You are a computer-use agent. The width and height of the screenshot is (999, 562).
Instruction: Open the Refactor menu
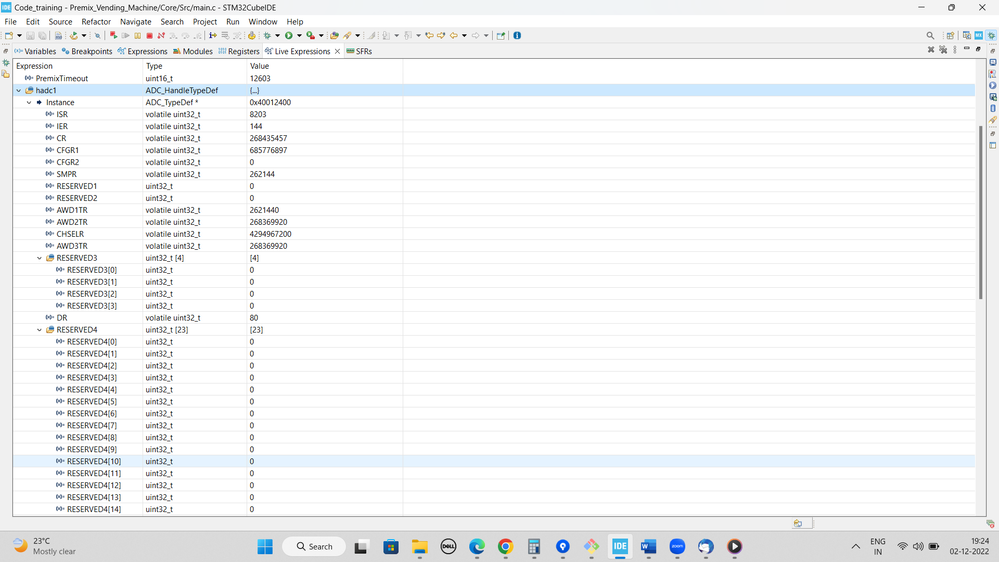pos(96,22)
